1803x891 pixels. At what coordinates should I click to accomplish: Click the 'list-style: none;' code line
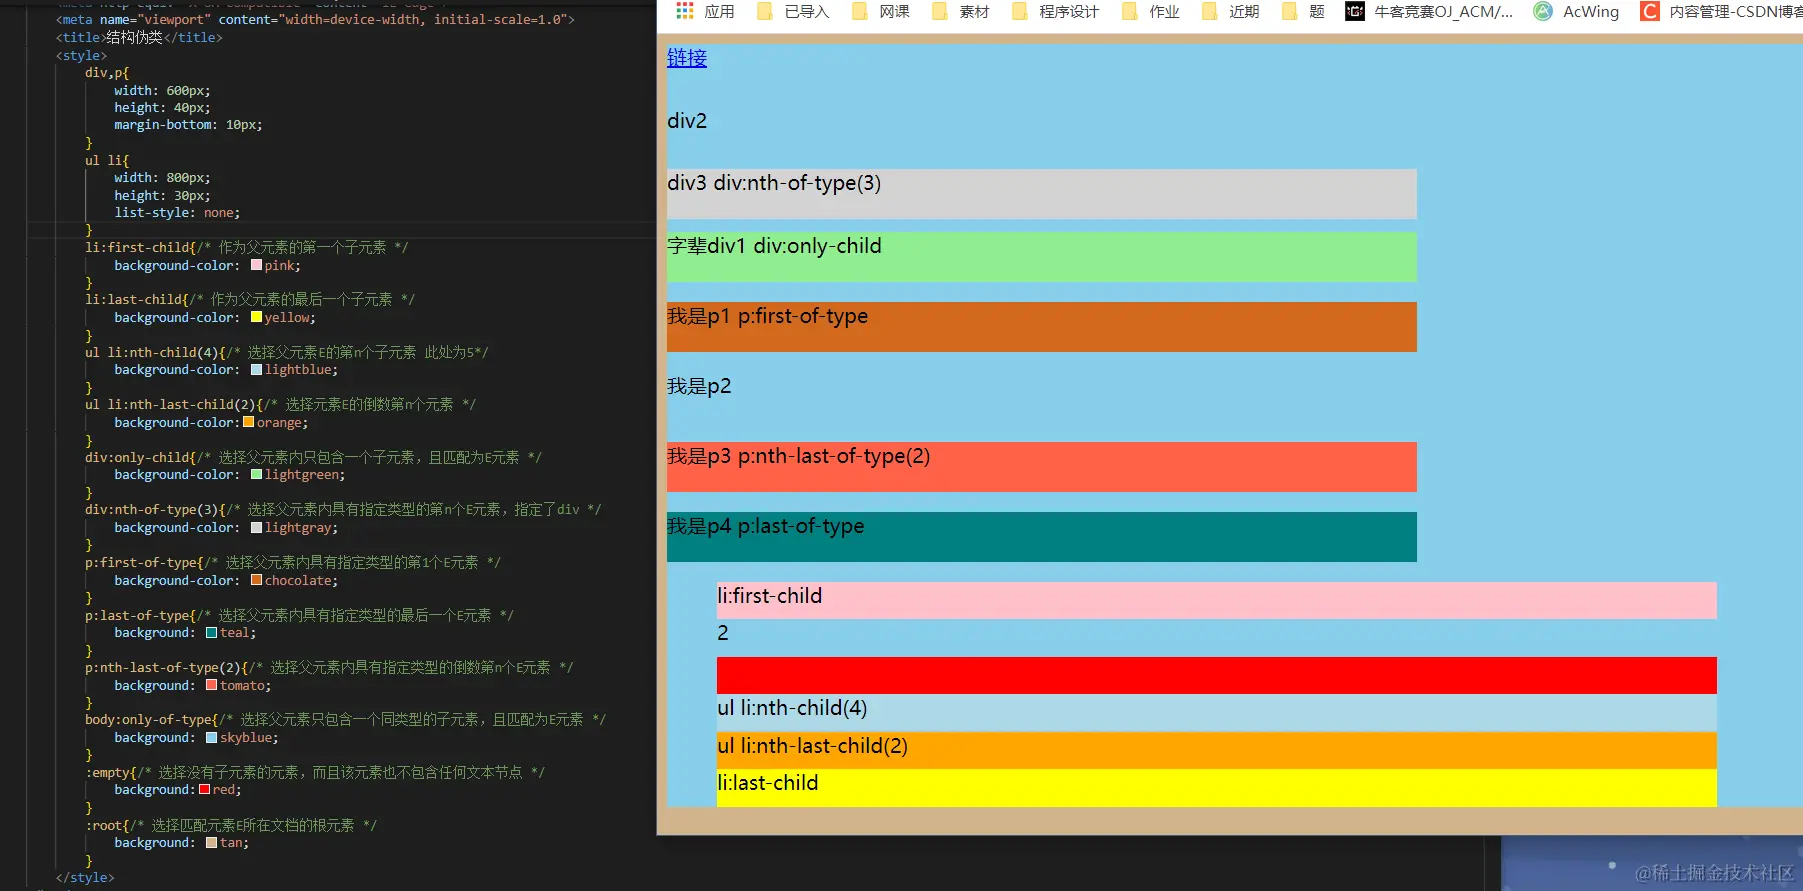[177, 212]
